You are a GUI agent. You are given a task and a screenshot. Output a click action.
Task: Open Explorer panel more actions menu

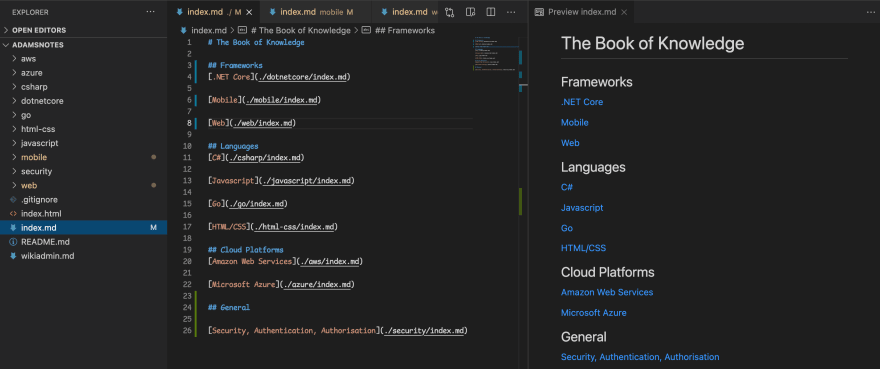point(150,12)
